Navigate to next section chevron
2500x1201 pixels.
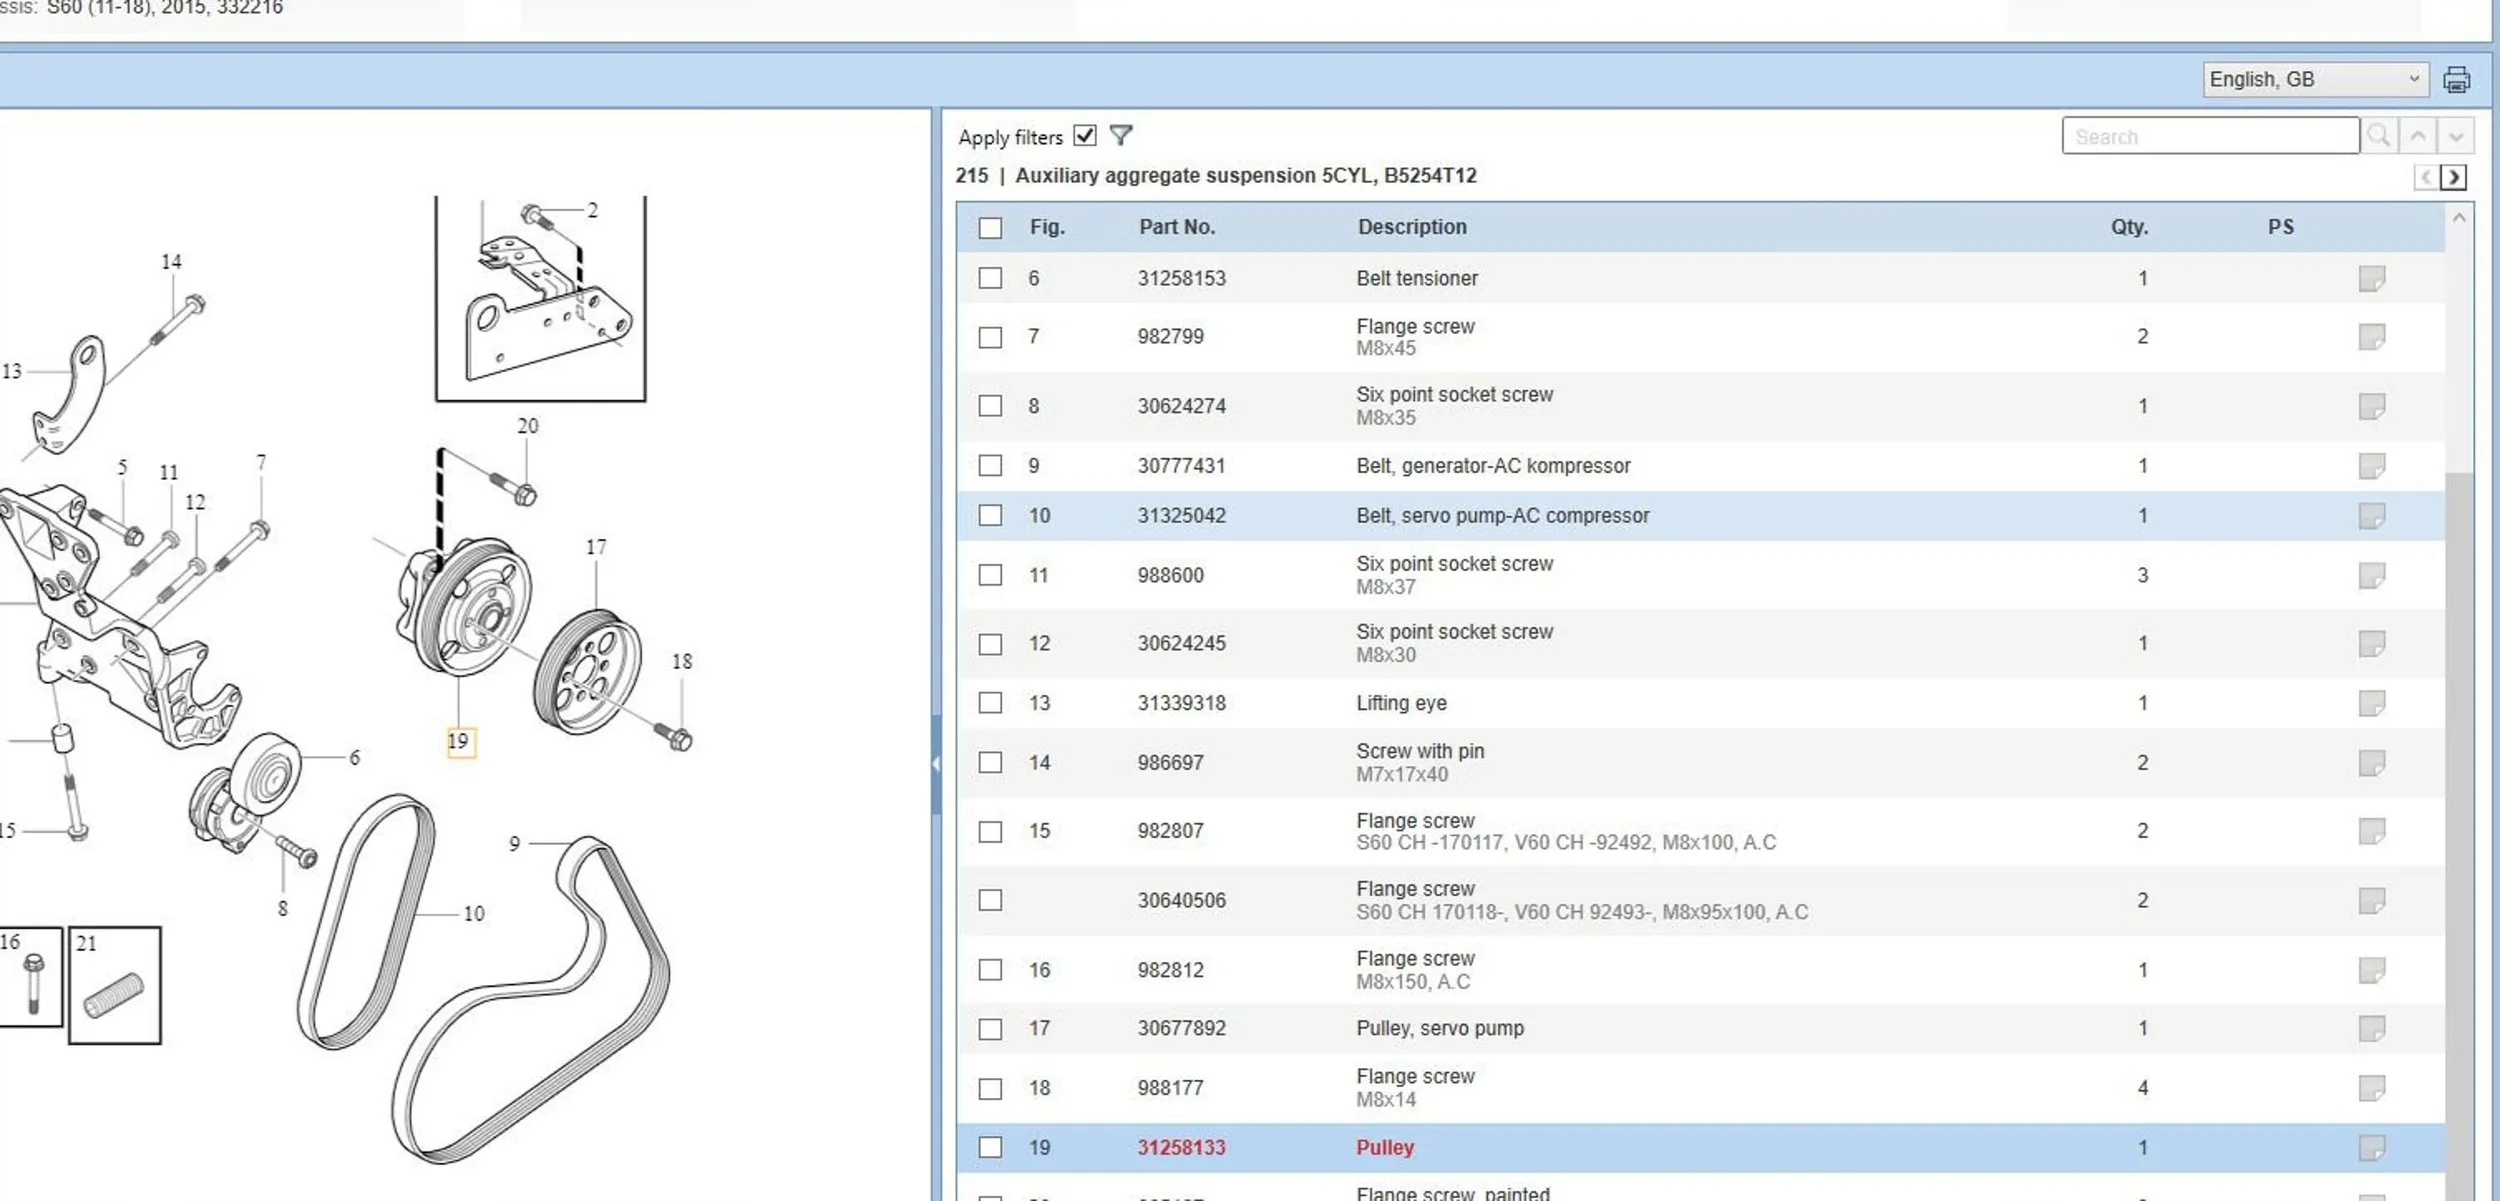2453,177
